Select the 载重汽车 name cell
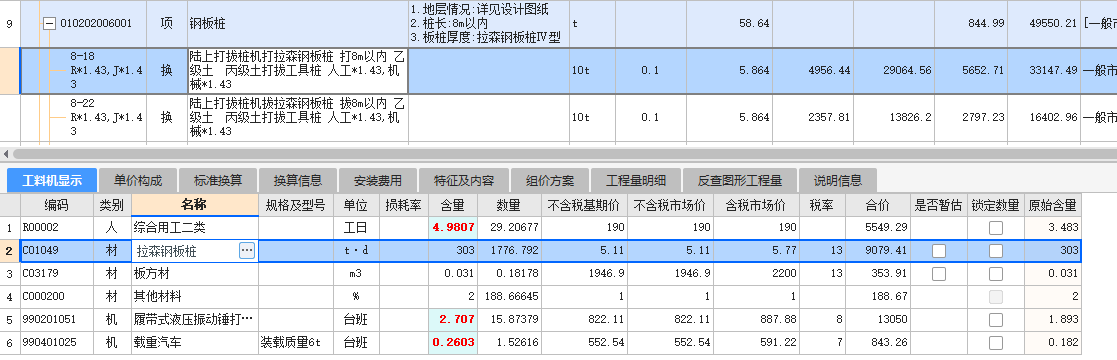This screenshot has height=360, width=1117. point(194,343)
